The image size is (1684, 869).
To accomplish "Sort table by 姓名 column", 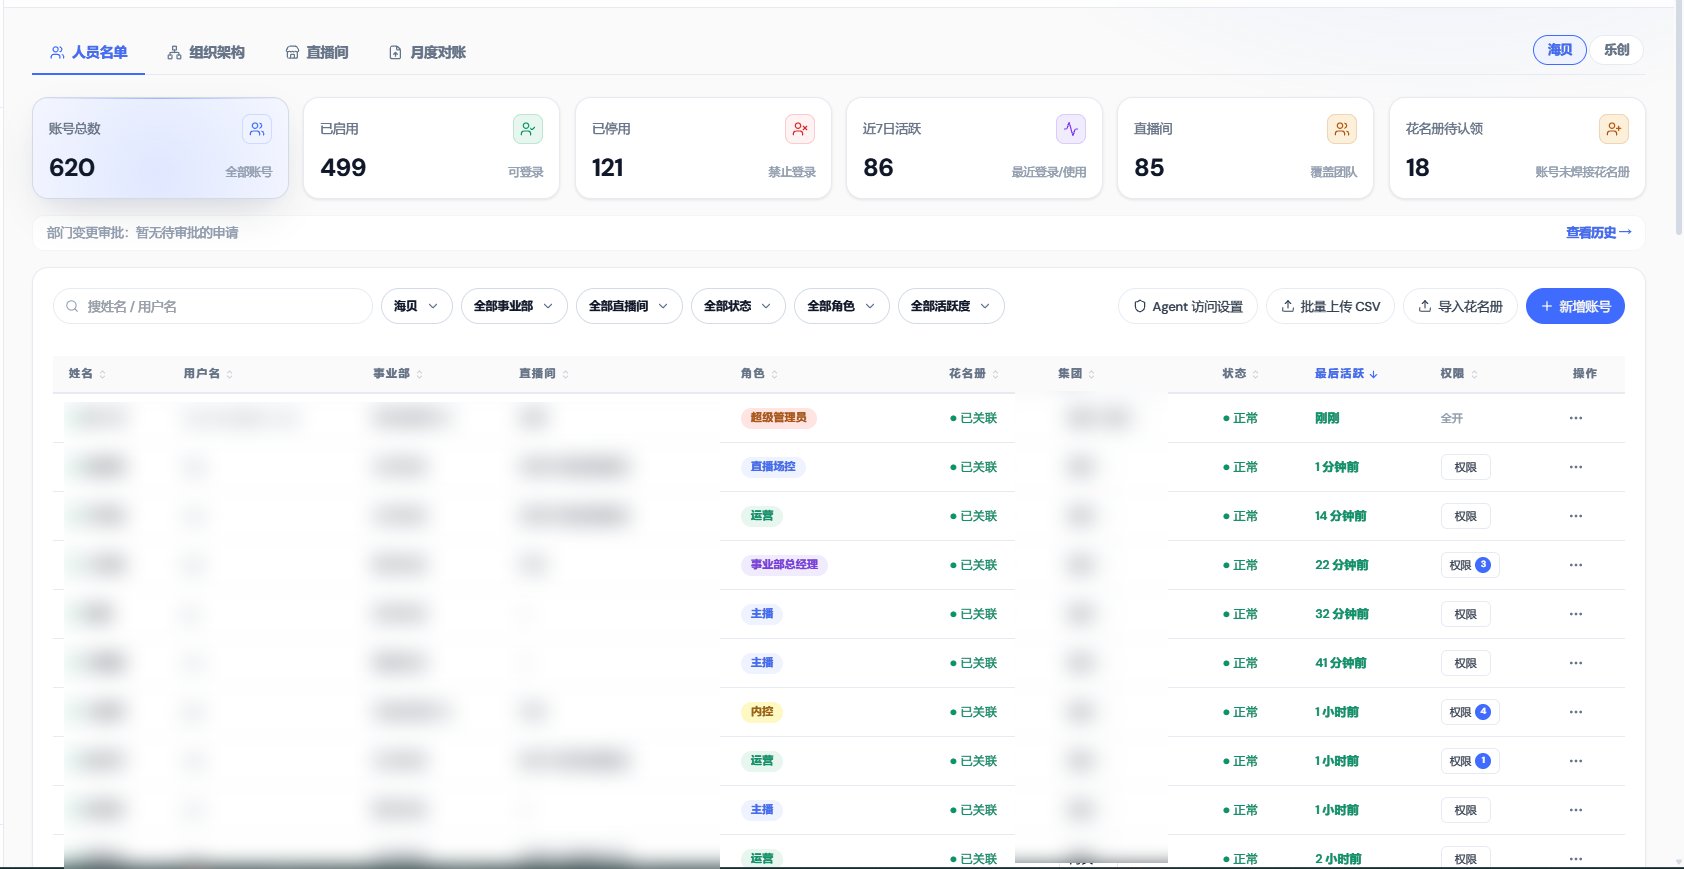I will 87,373.
